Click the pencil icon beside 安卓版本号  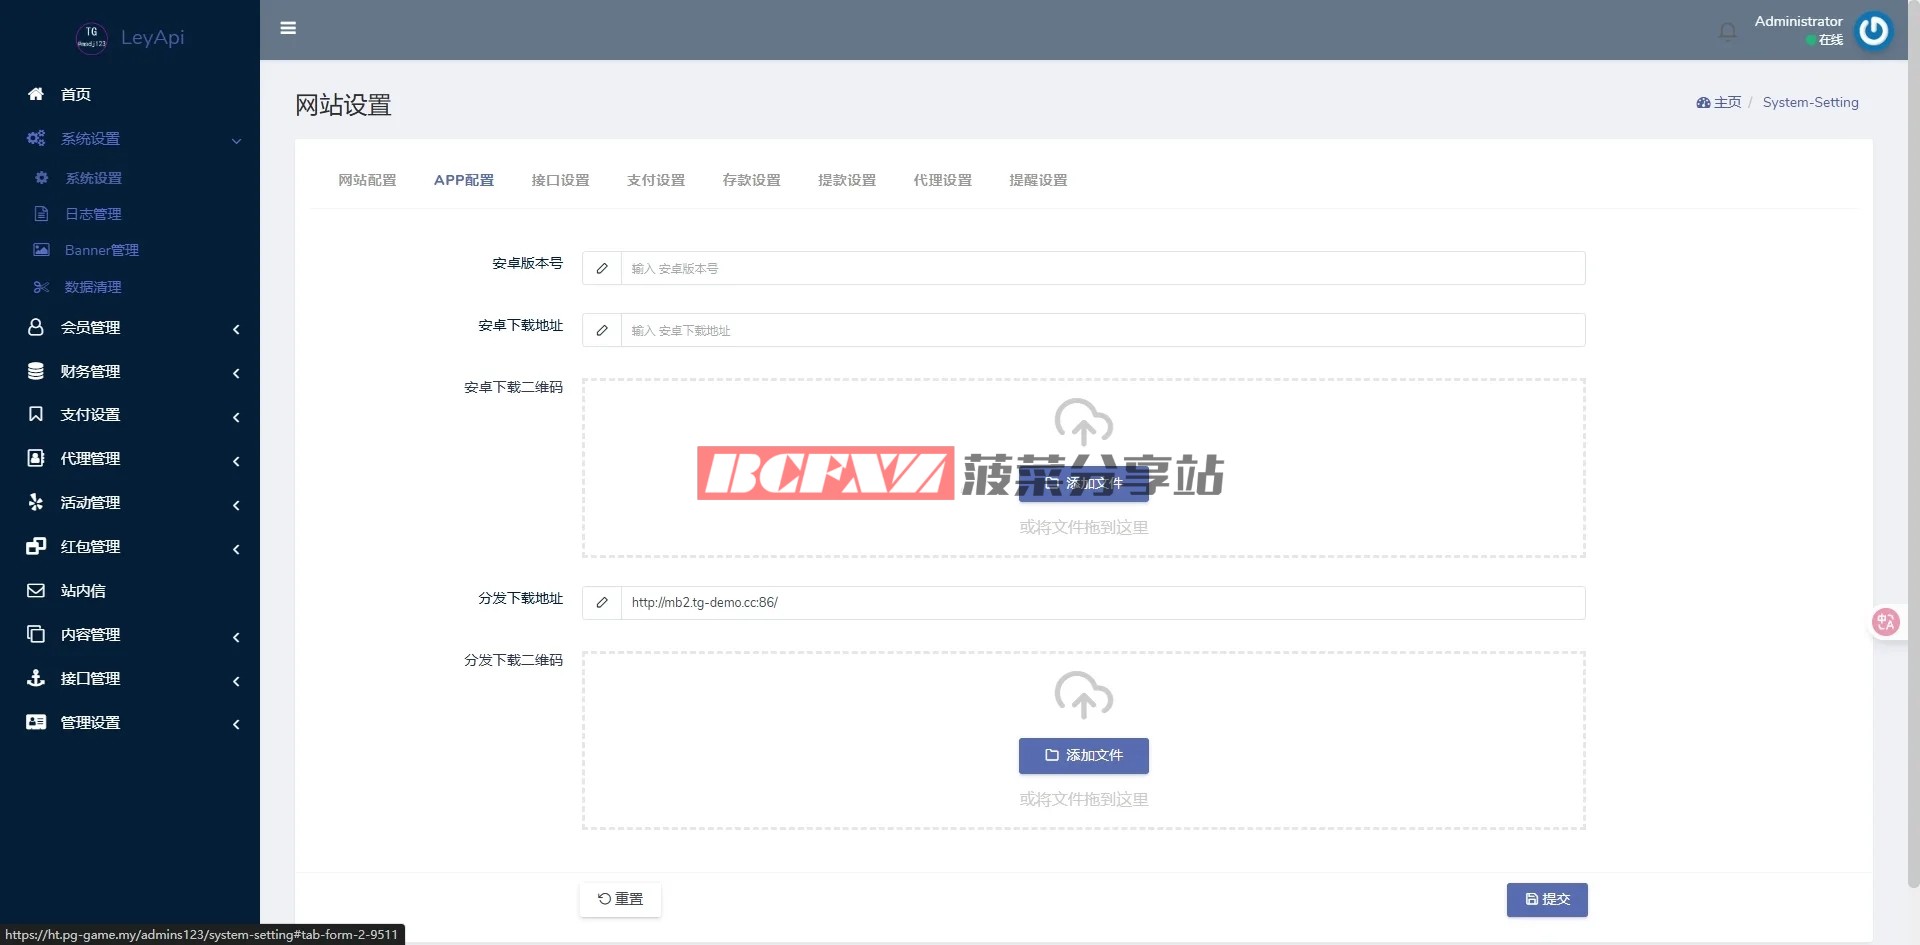(x=602, y=268)
